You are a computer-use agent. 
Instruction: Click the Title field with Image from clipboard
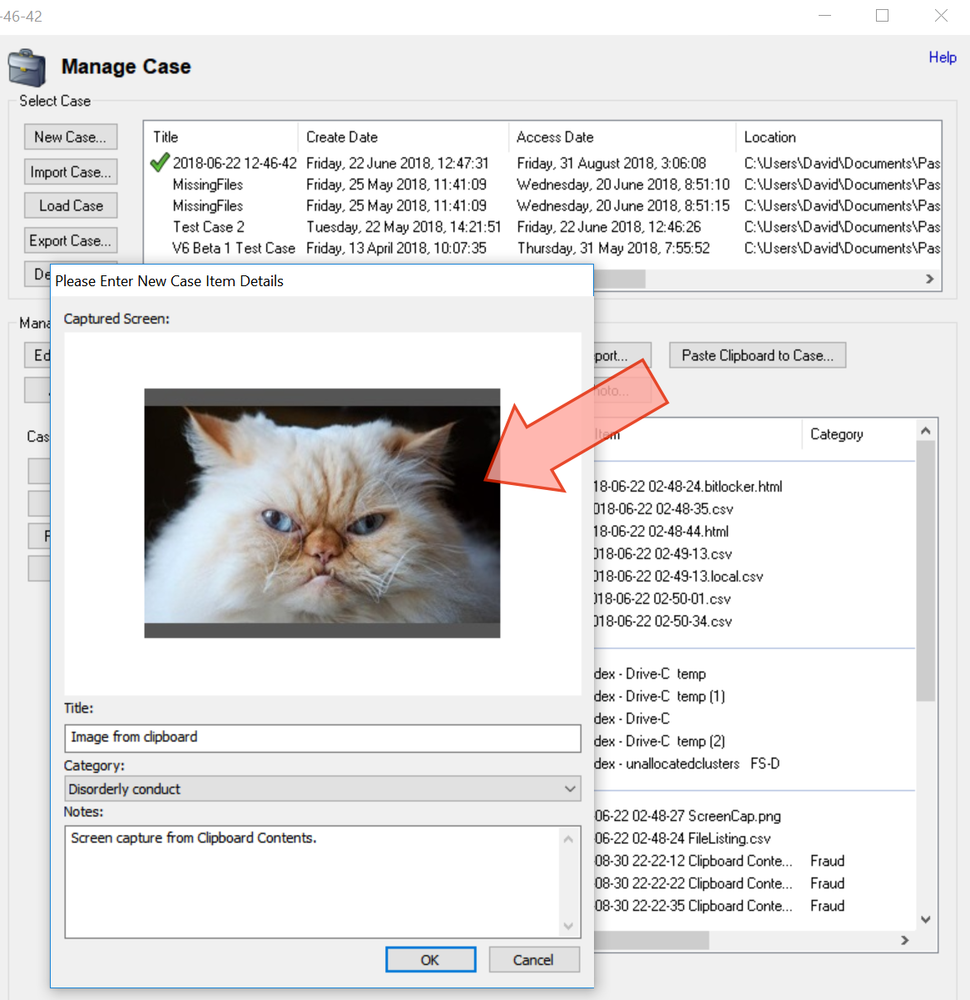pyautogui.click(x=322, y=738)
